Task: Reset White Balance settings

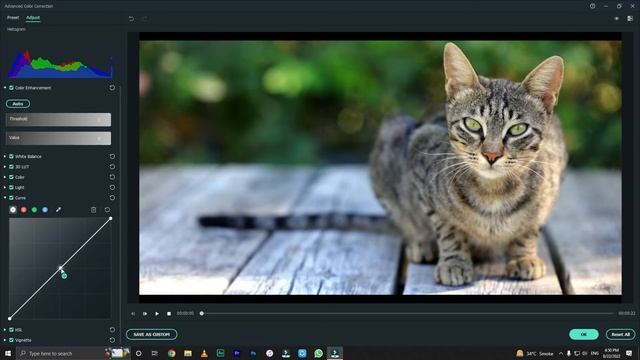Action: pos(112,156)
